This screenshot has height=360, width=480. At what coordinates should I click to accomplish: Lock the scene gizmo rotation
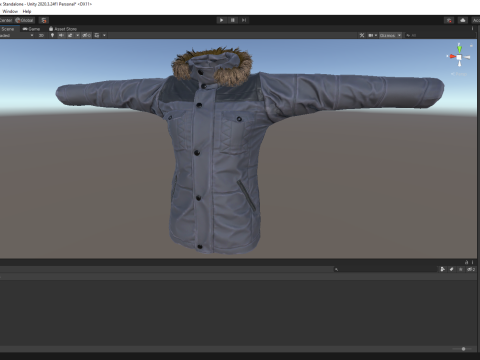pos(471,46)
